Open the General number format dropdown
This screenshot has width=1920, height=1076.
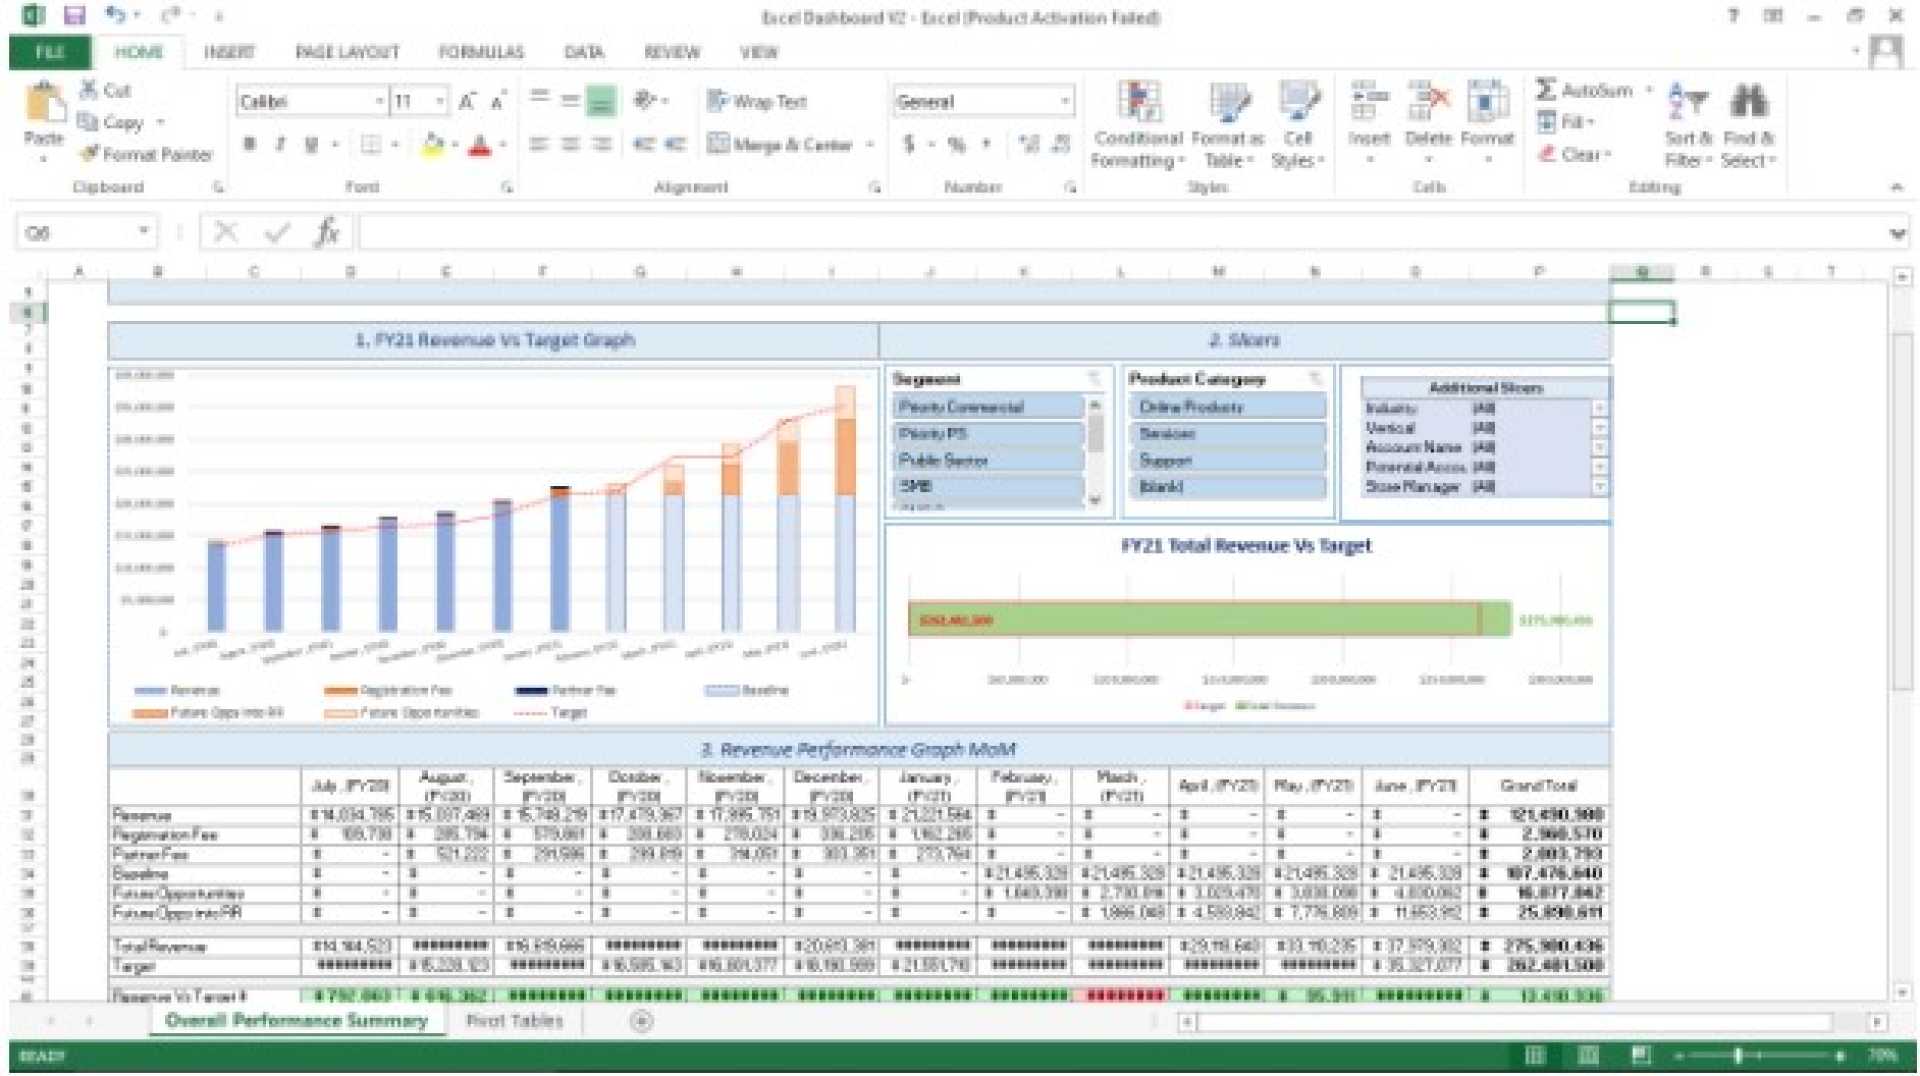[x=1065, y=101]
